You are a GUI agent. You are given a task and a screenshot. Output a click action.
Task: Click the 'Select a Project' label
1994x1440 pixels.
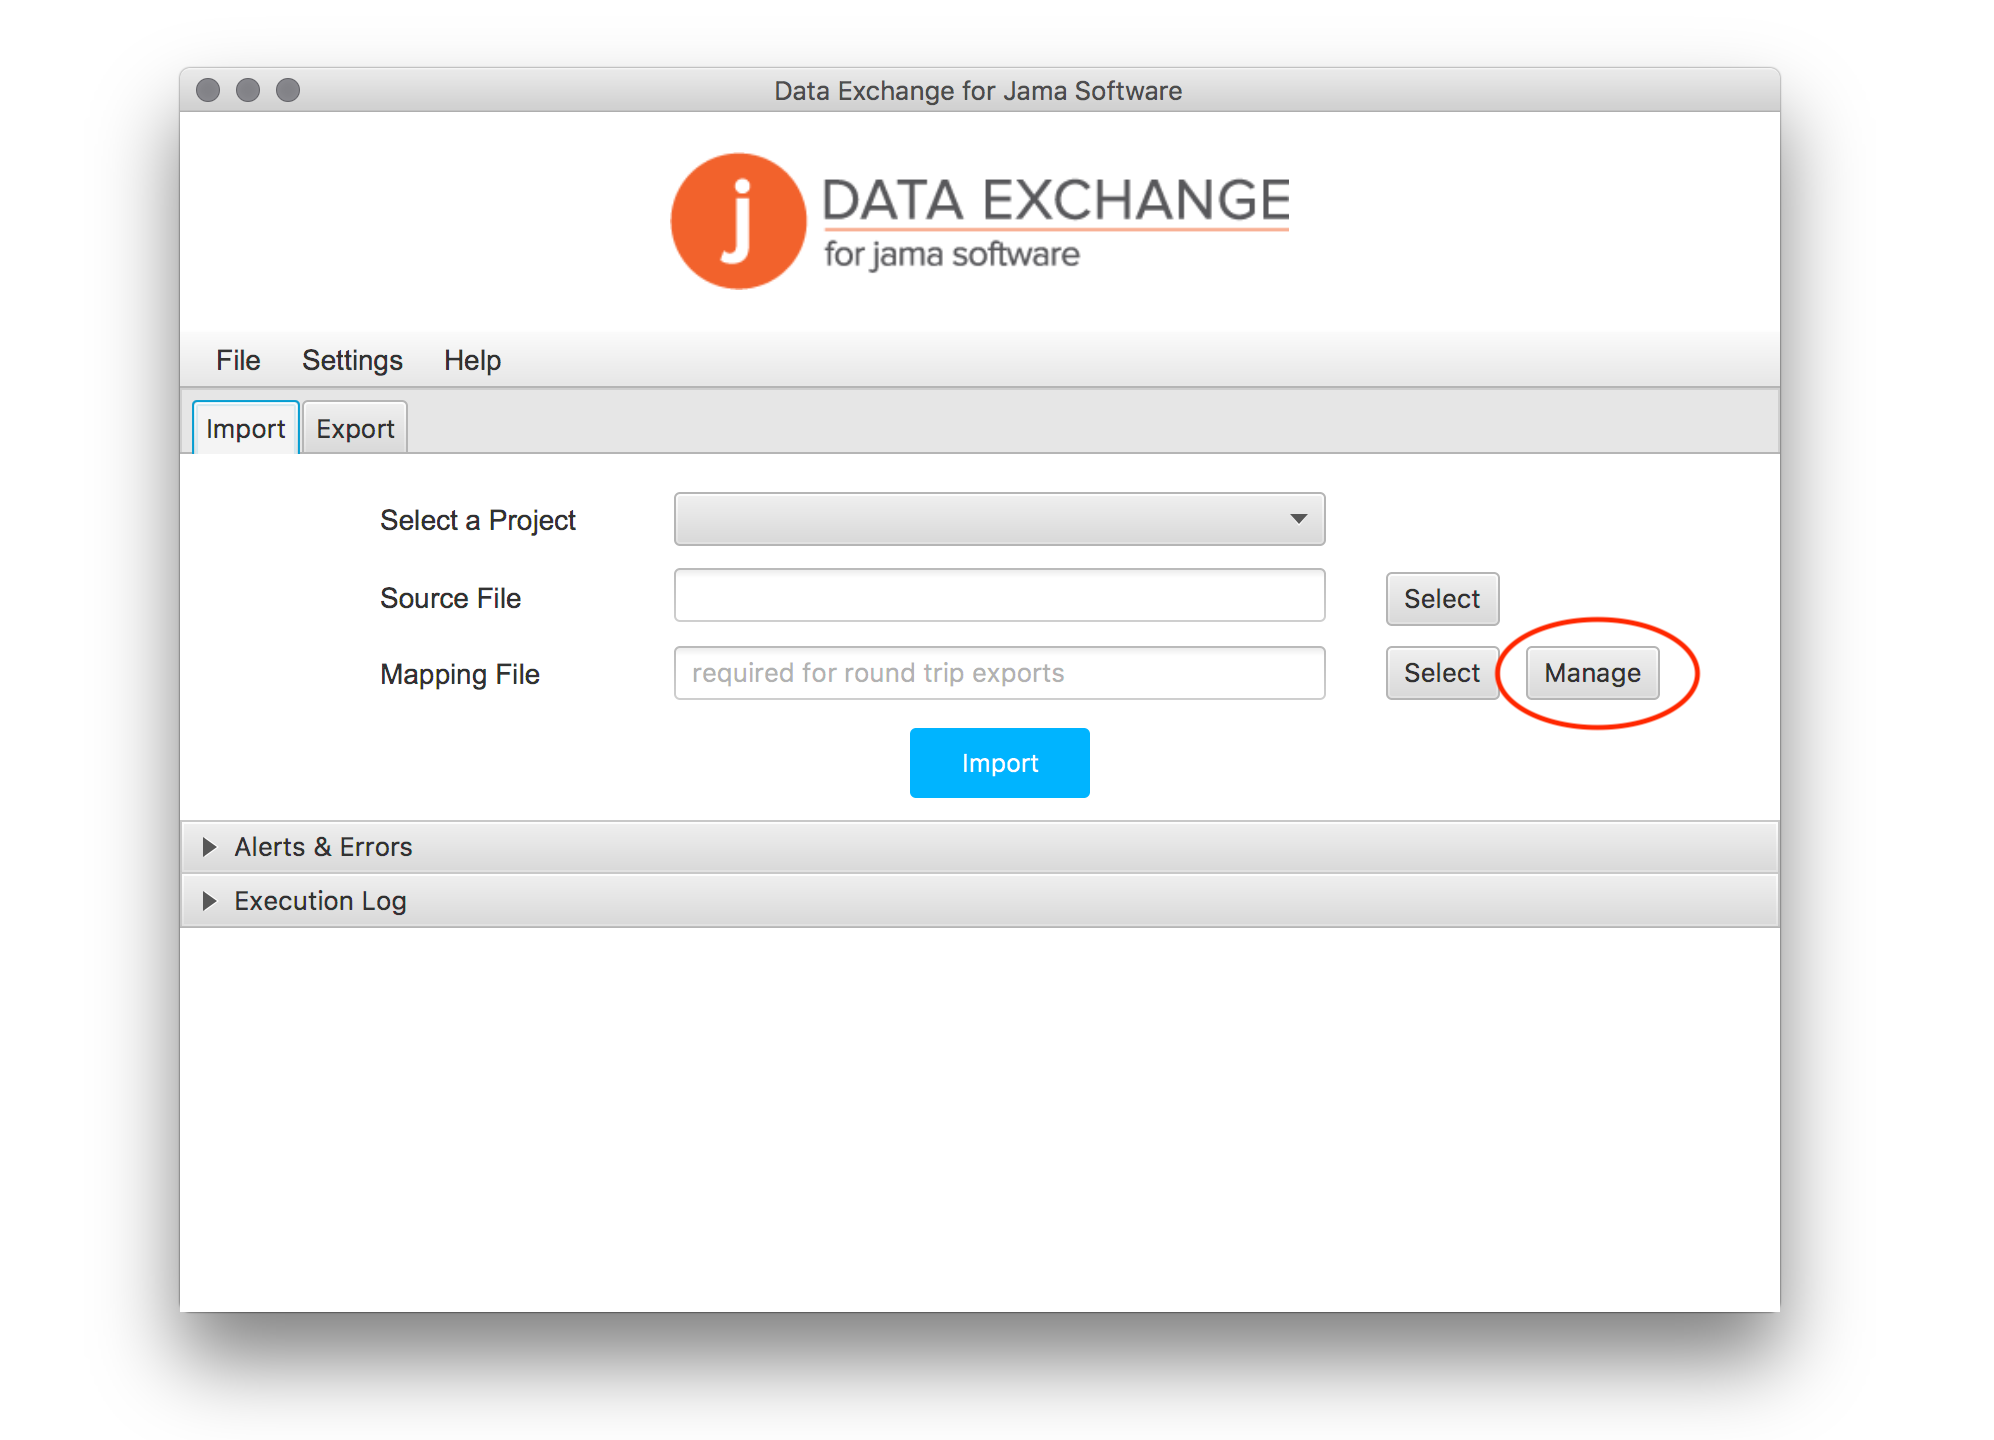[478, 521]
